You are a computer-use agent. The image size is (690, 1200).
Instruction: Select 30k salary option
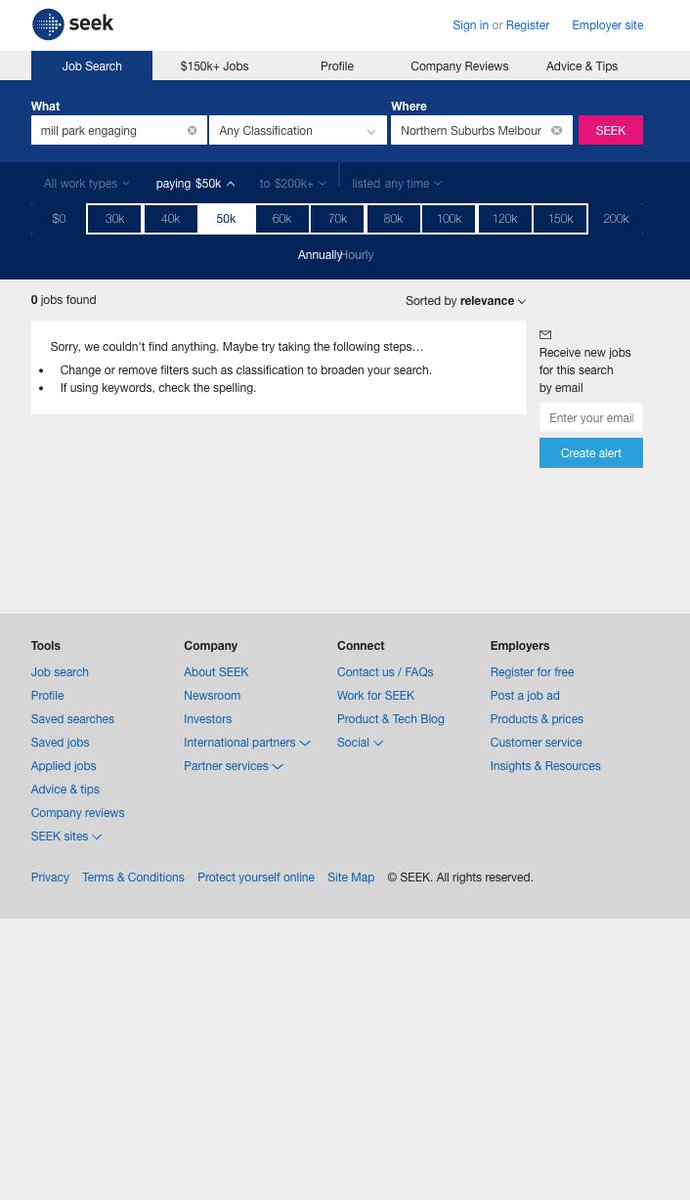tap(115, 218)
